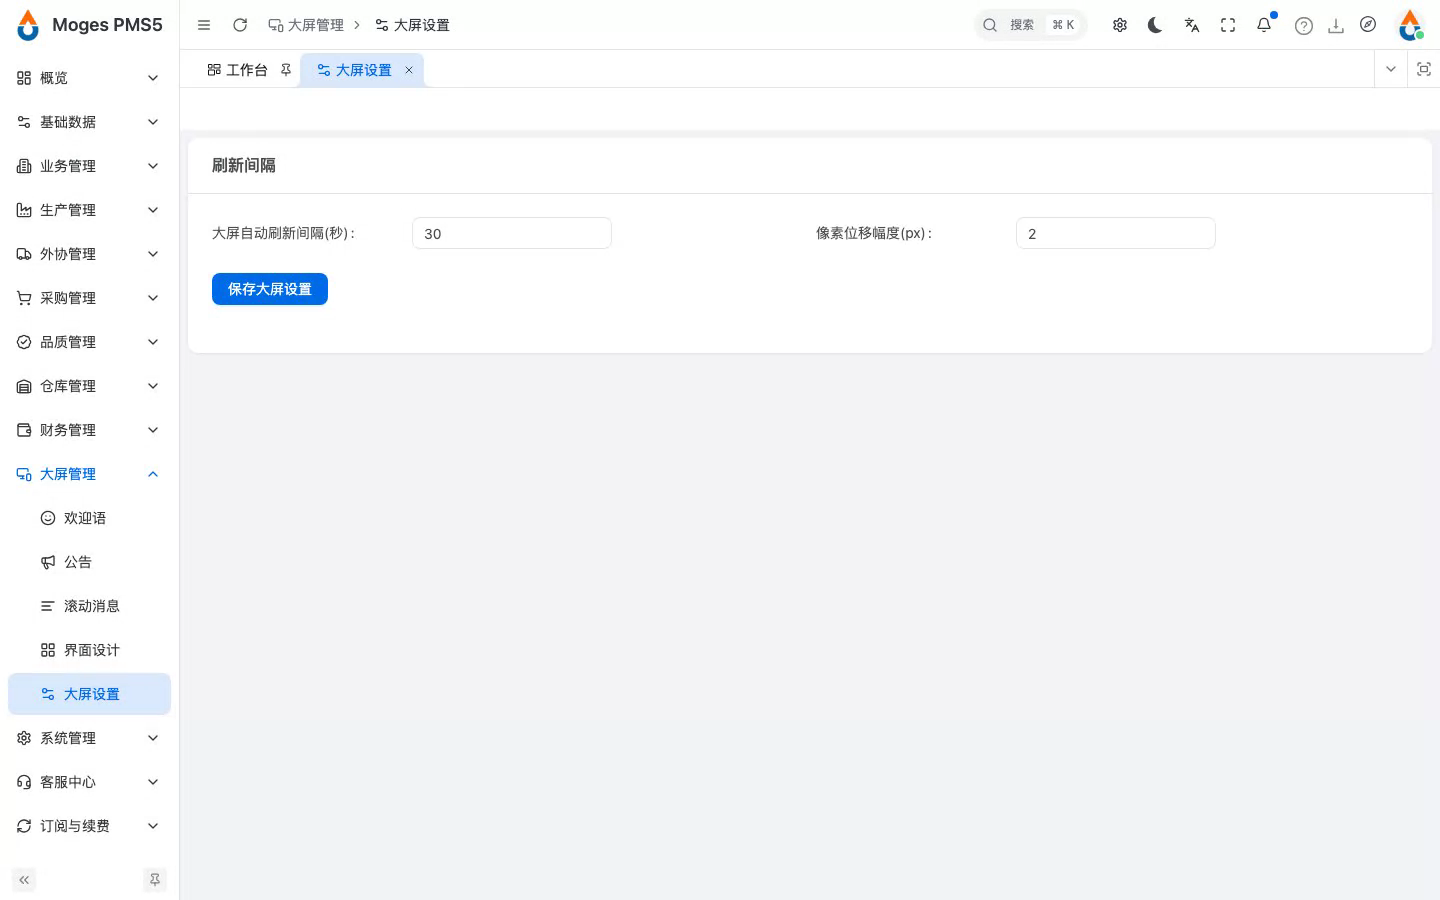This screenshot has height=900, width=1440.
Task: Expand the 品质管理 menu
Action: [90, 342]
